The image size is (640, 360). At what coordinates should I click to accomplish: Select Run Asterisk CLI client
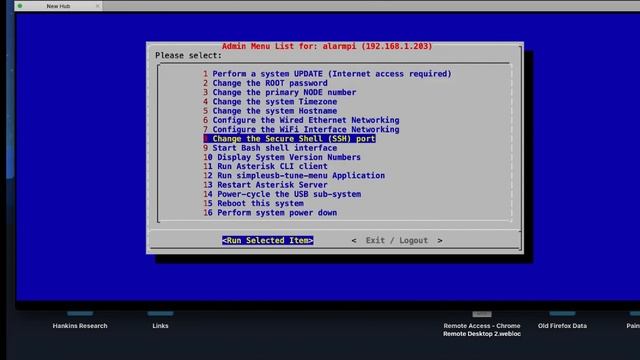[x=265, y=167]
